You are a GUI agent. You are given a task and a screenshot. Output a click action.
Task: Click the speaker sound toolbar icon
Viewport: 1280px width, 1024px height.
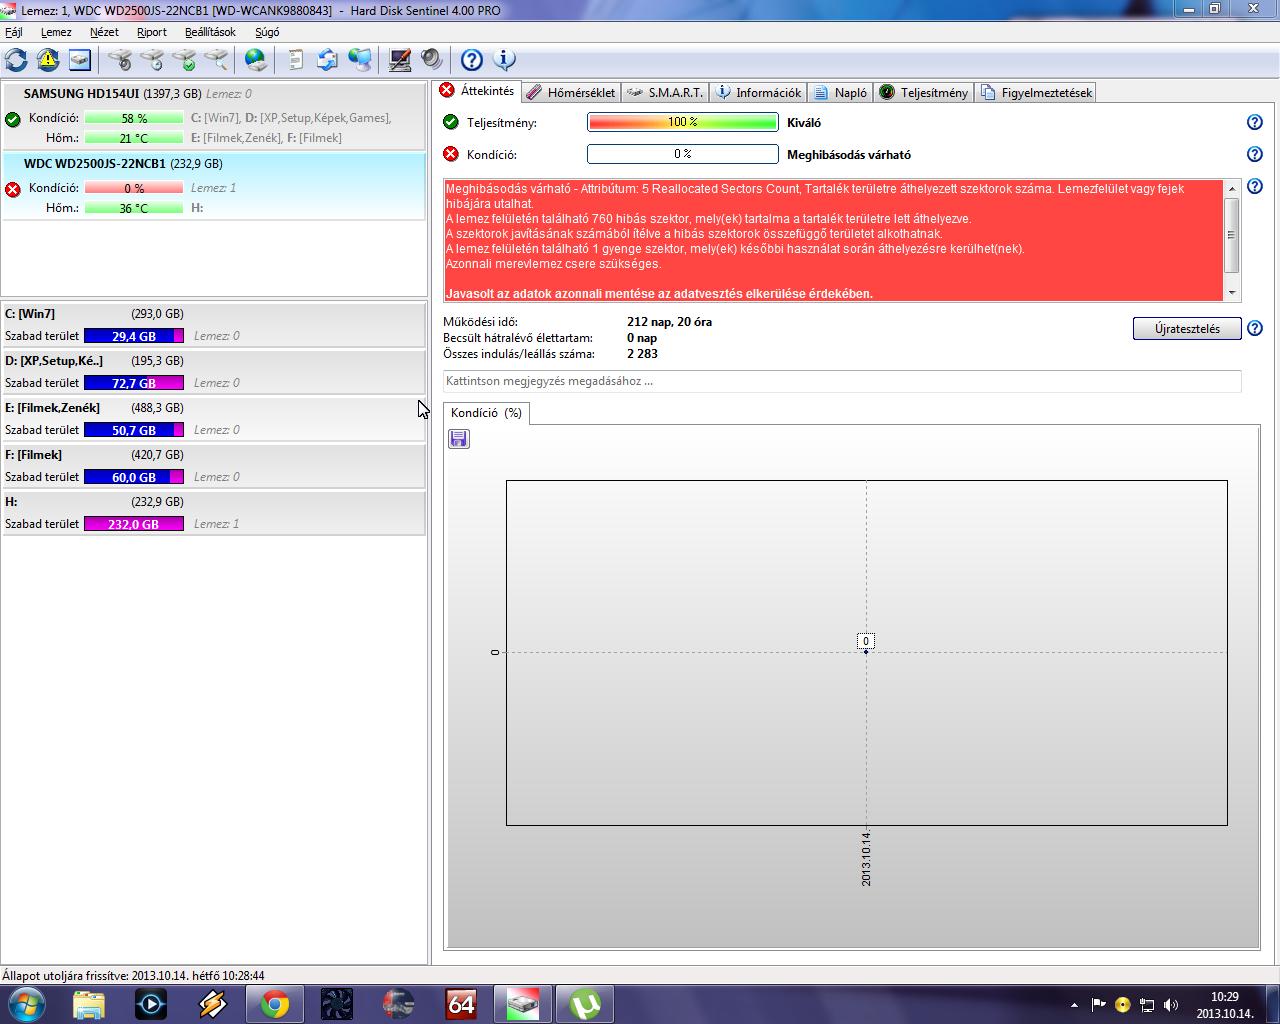pyautogui.click(x=431, y=60)
